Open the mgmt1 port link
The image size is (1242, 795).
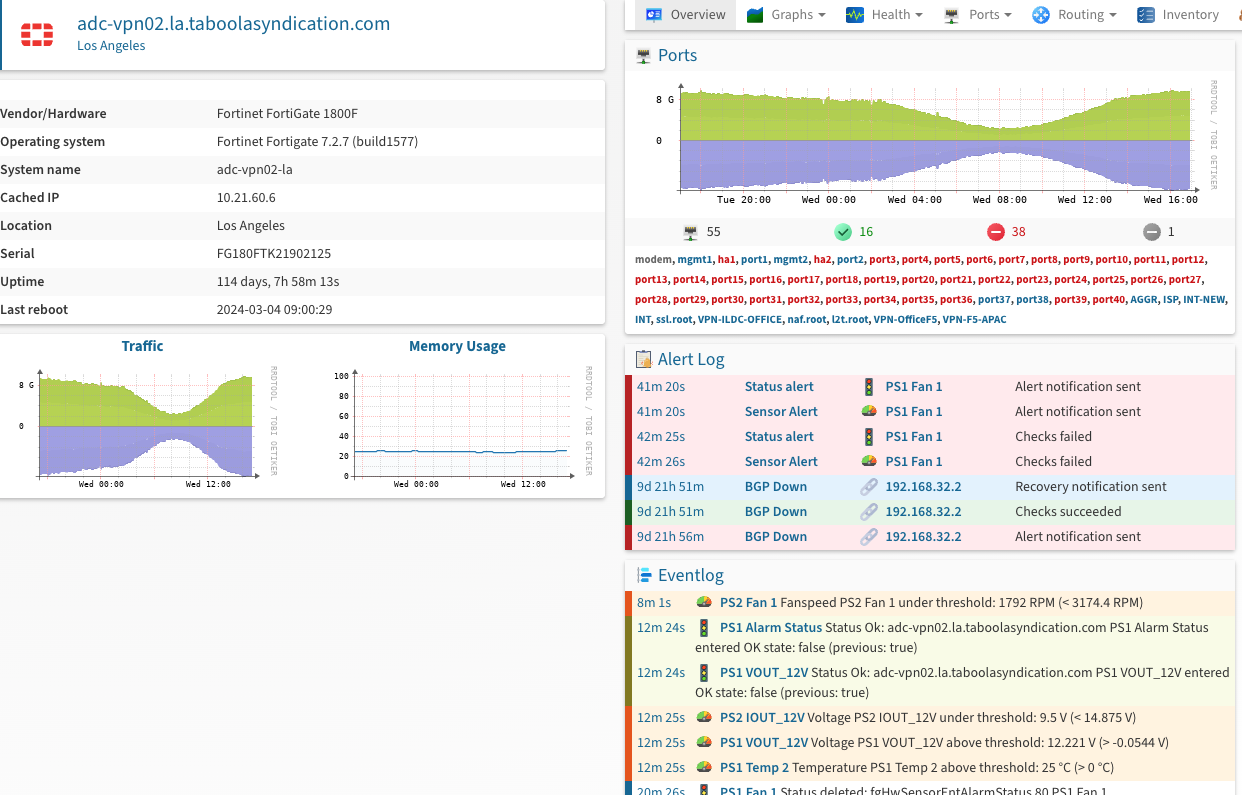coord(695,259)
